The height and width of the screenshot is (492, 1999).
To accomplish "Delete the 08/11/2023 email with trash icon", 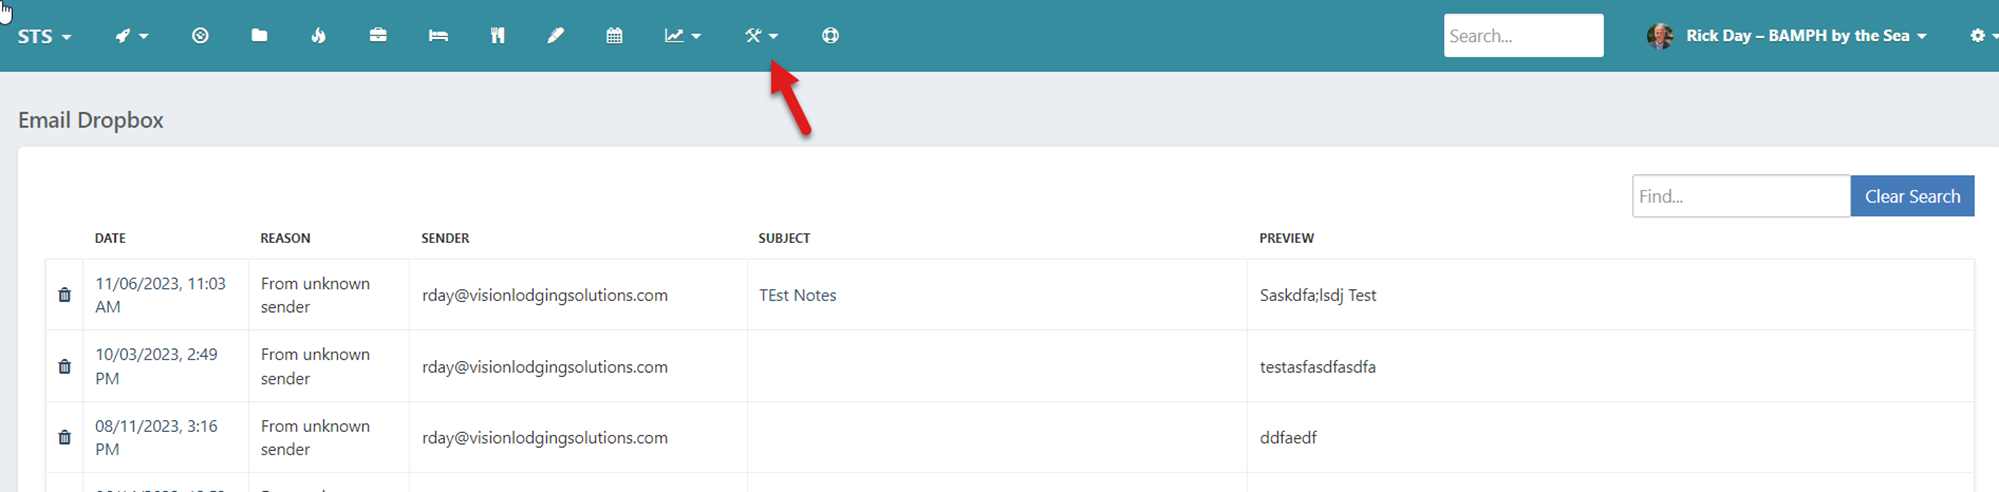I will [x=64, y=438].
